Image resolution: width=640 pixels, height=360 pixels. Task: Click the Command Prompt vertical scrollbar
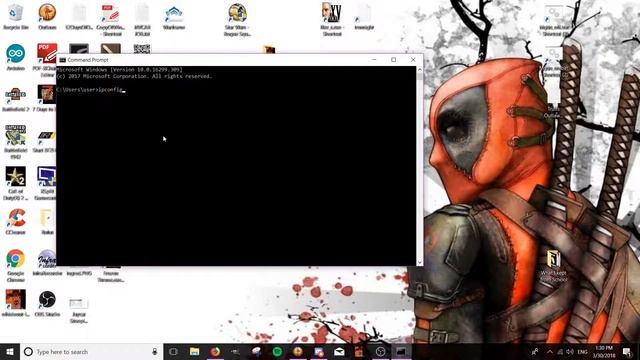[420, 166]
